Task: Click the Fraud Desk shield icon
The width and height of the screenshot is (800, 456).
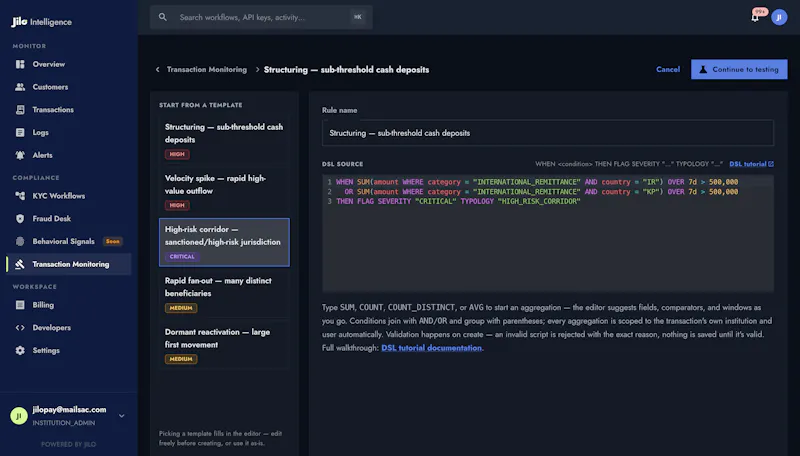Action: pos(20,218)
